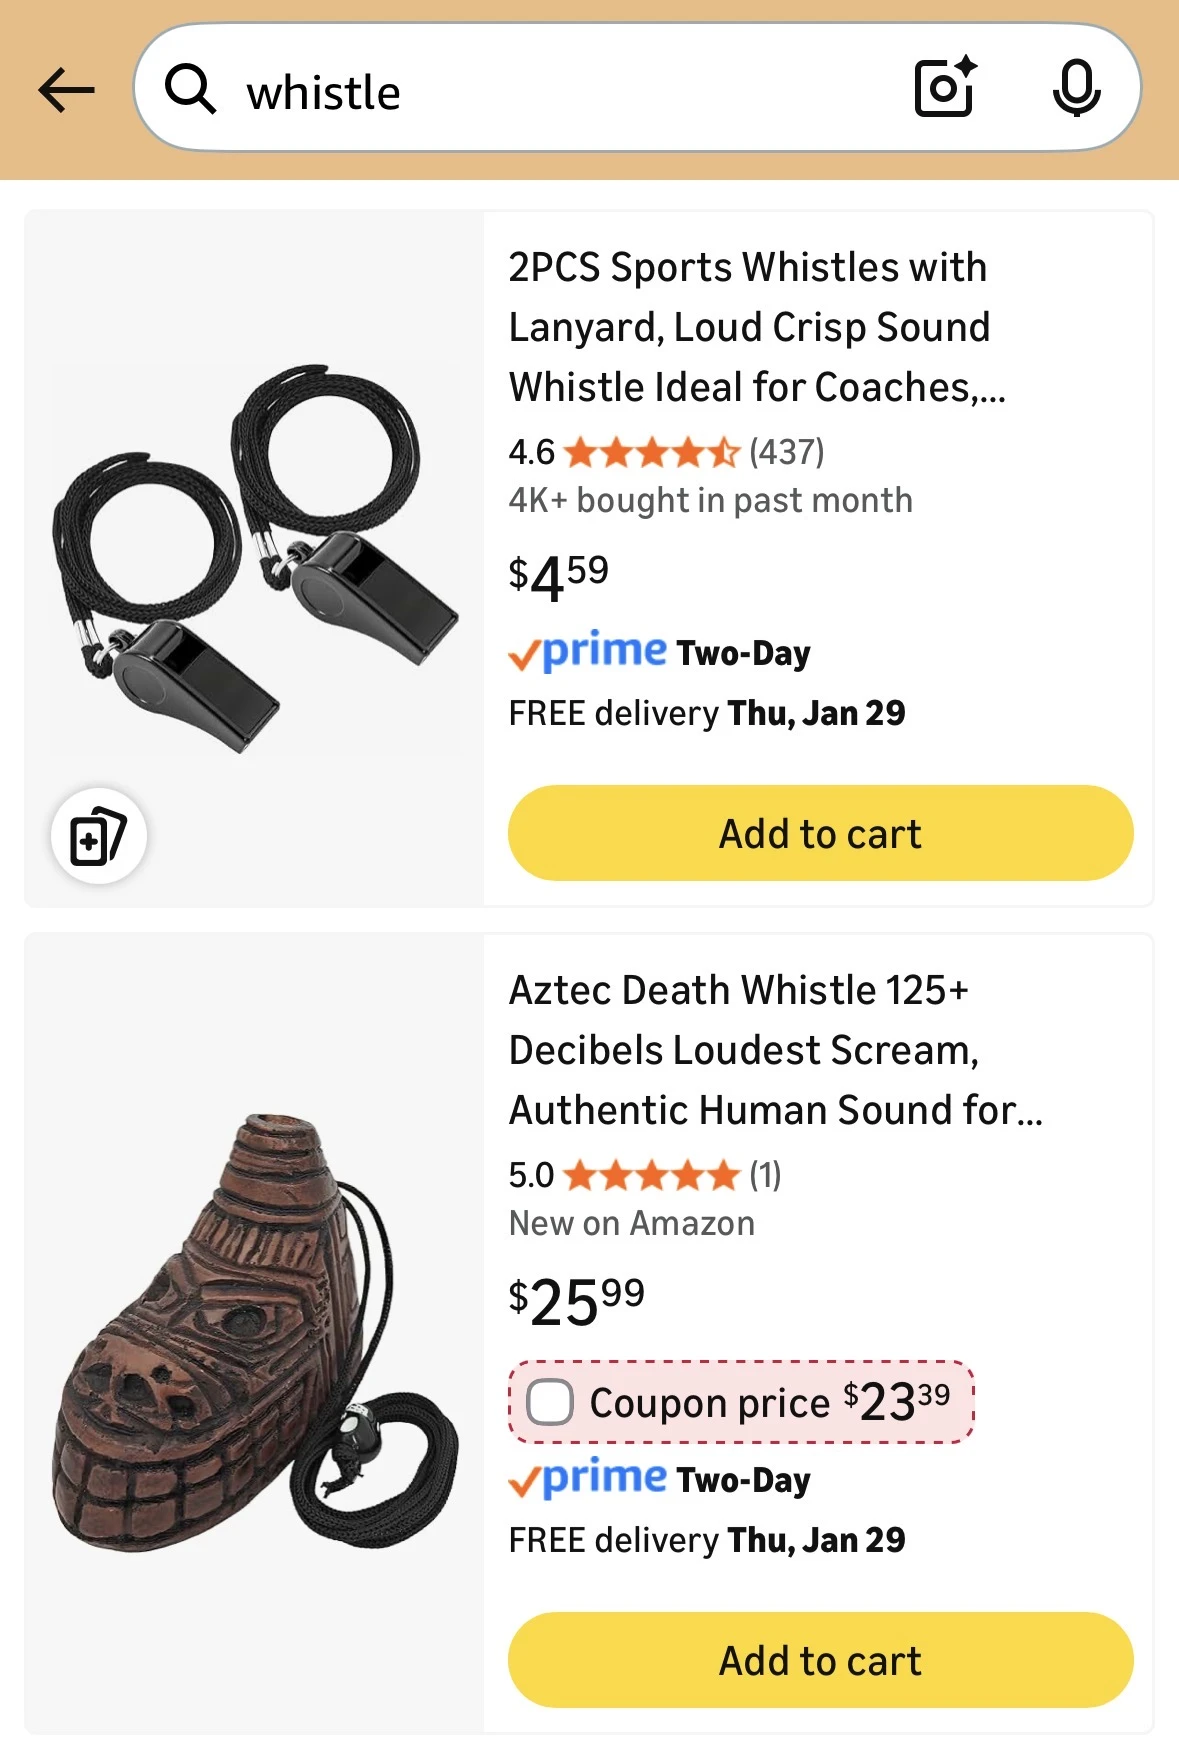Open 2PCS Sports Whistles product title
The image size is (1179, 1746).
[756, 327]
